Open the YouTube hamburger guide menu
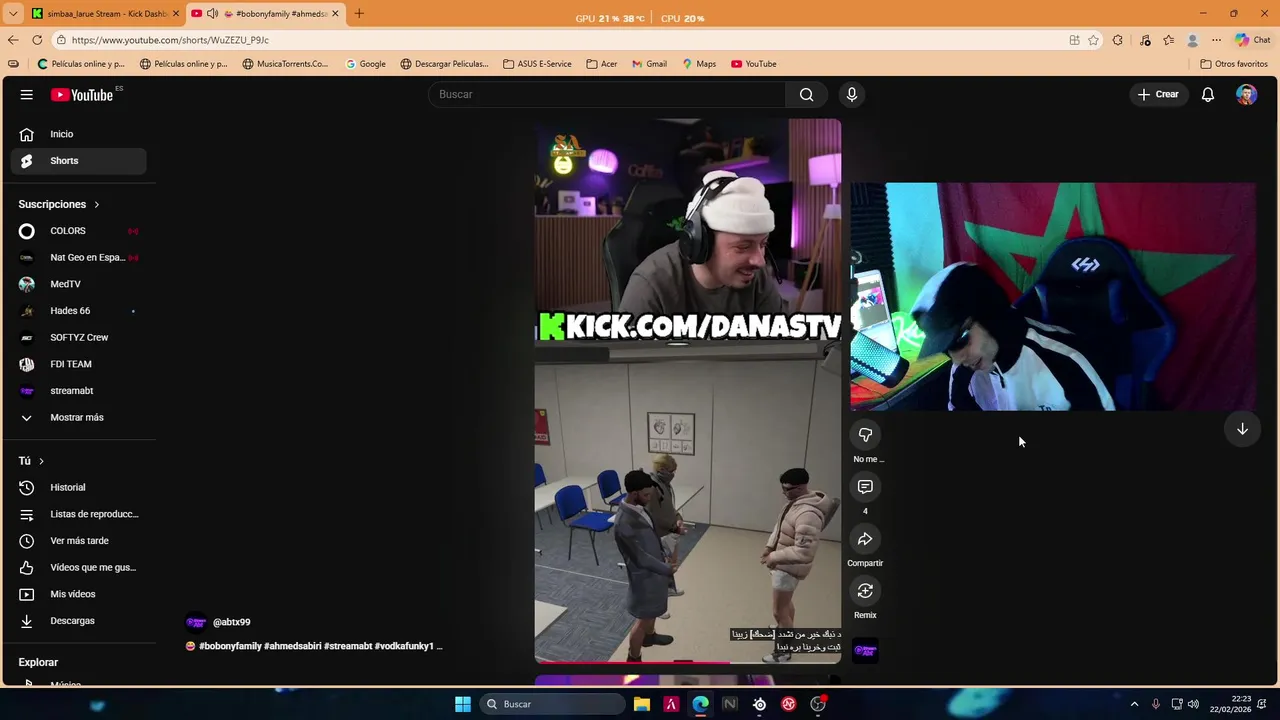Screen dimensions: 1280x720 (27, 94)
